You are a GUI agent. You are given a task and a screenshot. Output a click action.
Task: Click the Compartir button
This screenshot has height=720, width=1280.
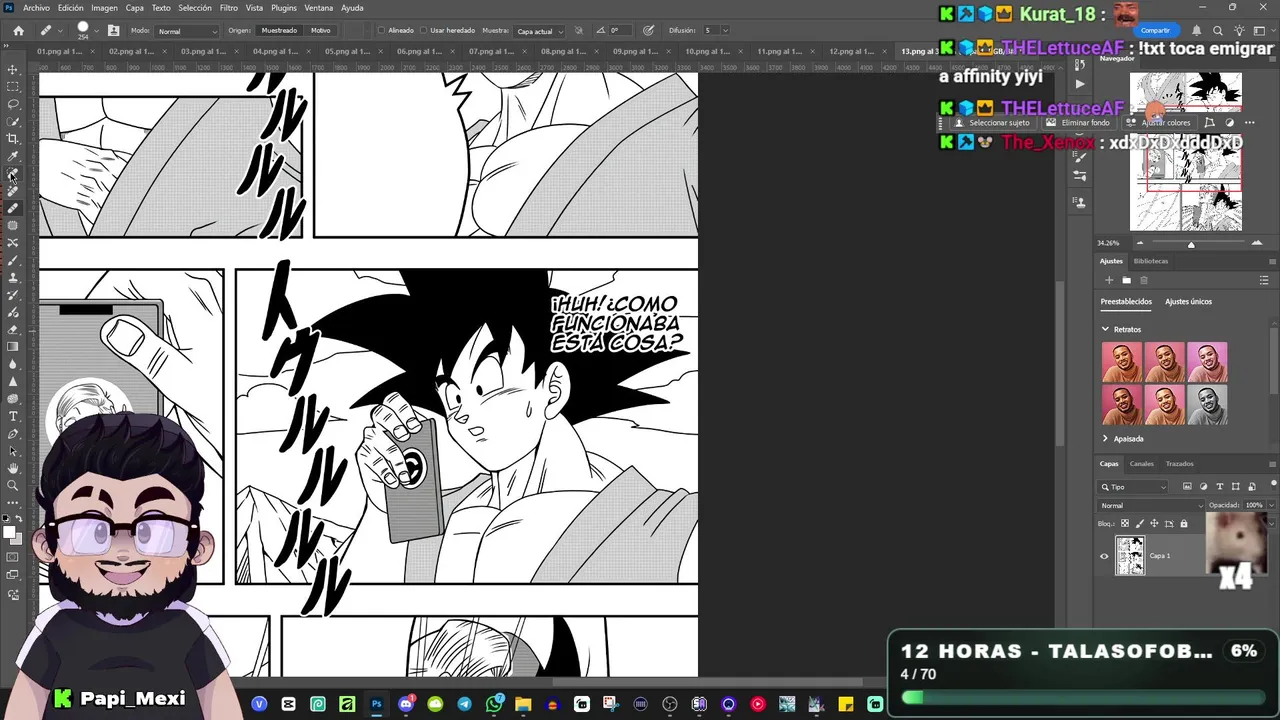click(x=1155, y=30)
